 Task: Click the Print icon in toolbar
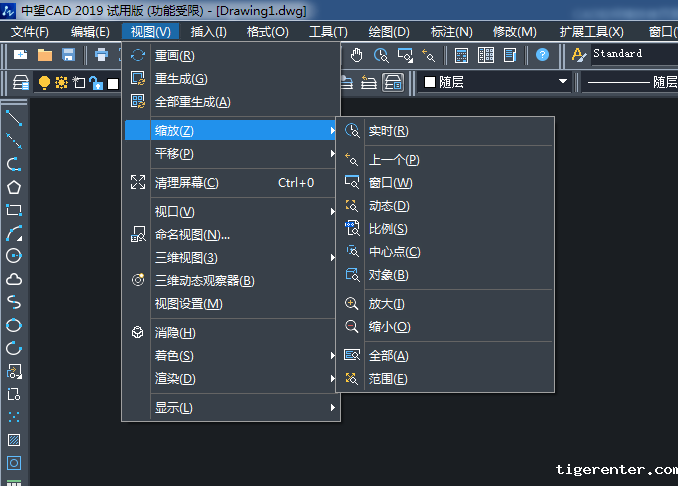tap(101, 54)
